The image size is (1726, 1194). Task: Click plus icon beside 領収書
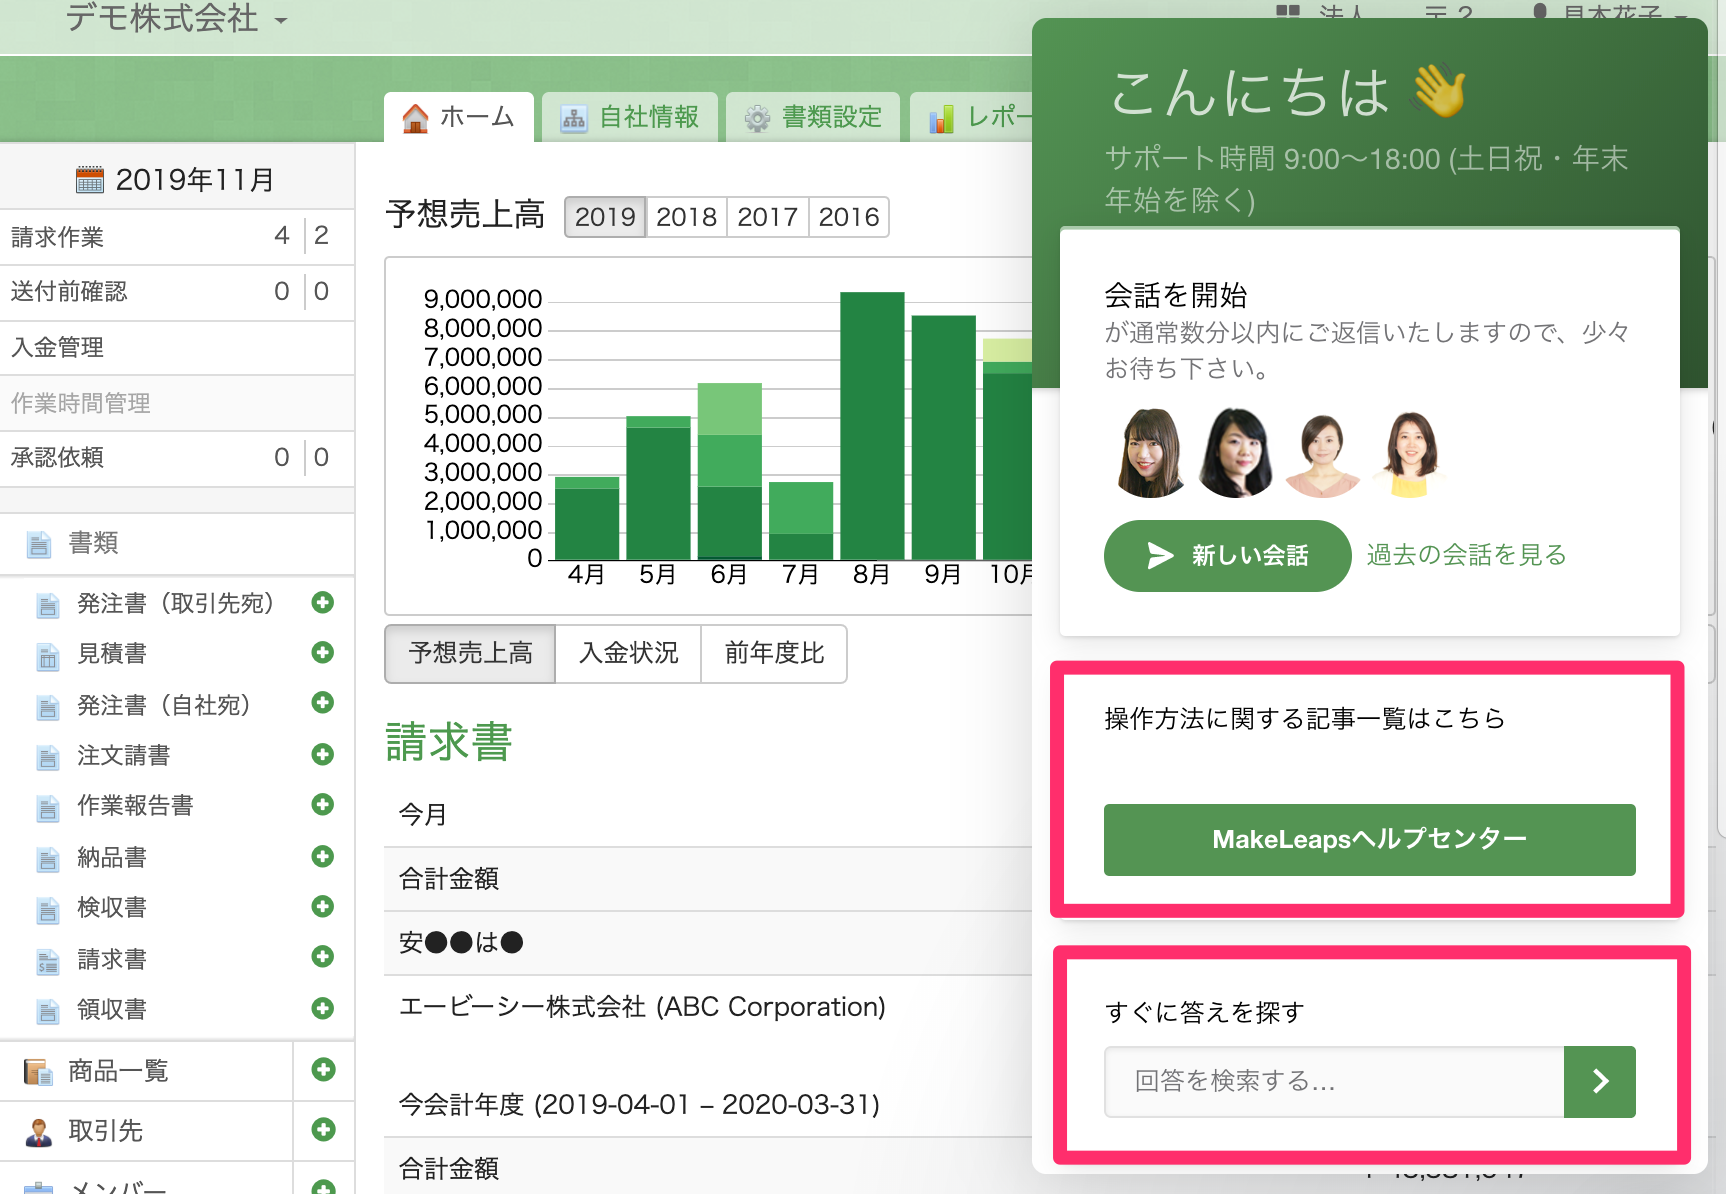[x=322, y=1008]
